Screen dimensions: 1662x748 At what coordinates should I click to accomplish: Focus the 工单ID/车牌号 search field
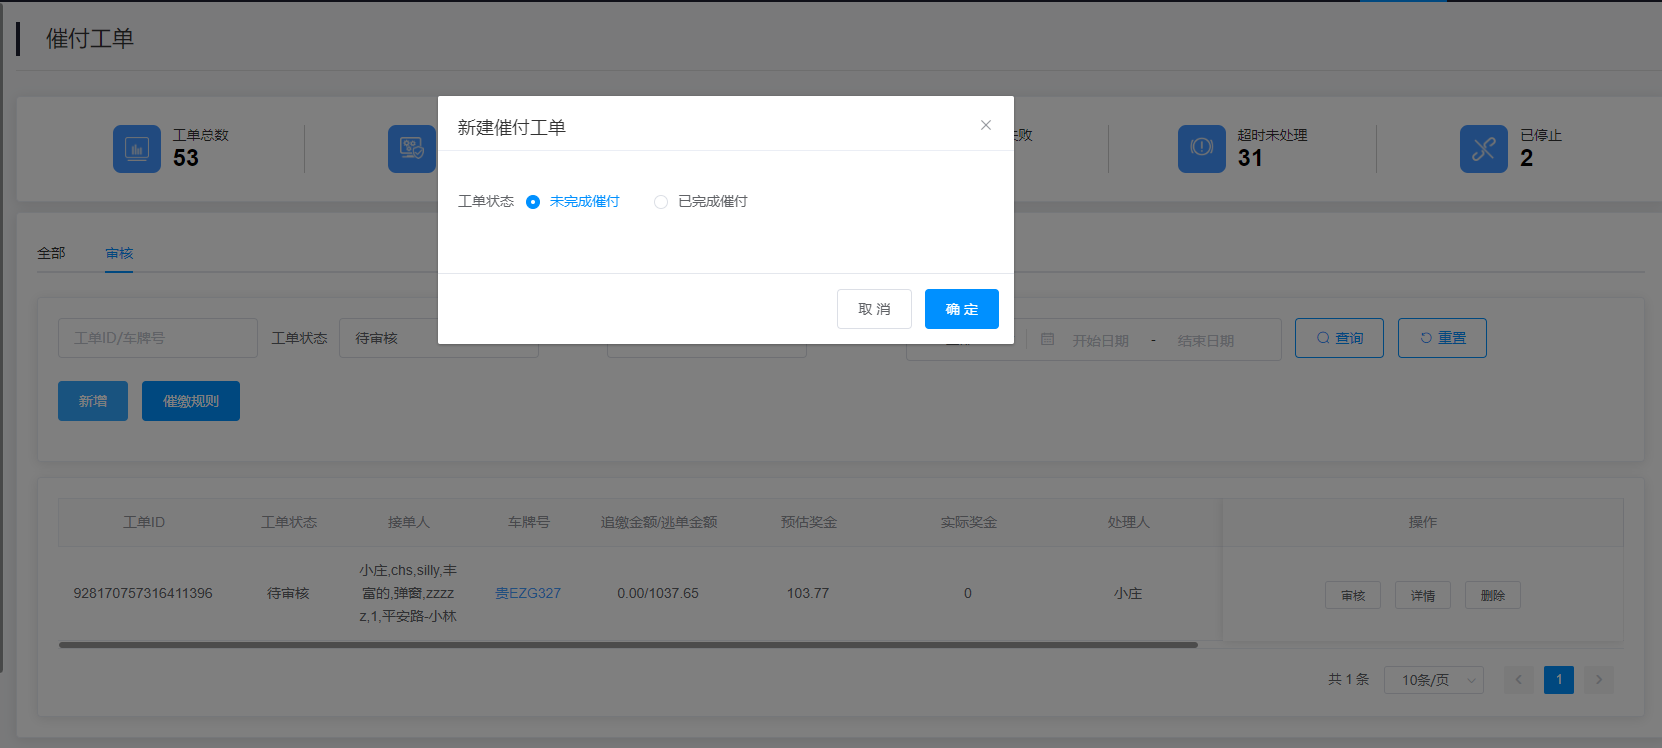tap(158, 338)
